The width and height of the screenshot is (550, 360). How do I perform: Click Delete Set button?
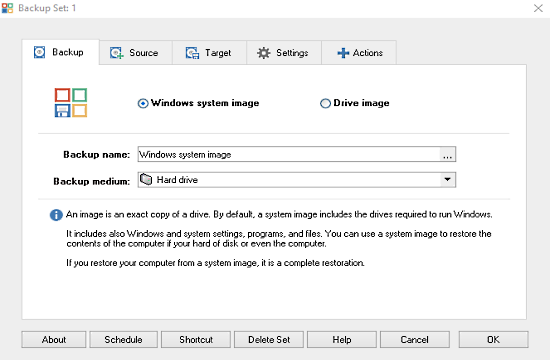coord(269,340)
